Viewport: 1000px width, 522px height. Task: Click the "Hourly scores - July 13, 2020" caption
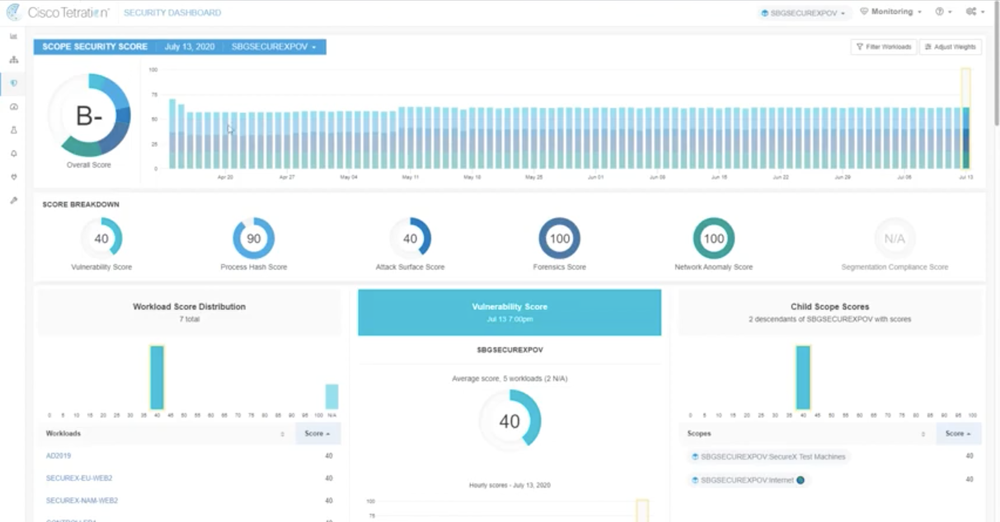pyautogui.click(x=510, y=485)
